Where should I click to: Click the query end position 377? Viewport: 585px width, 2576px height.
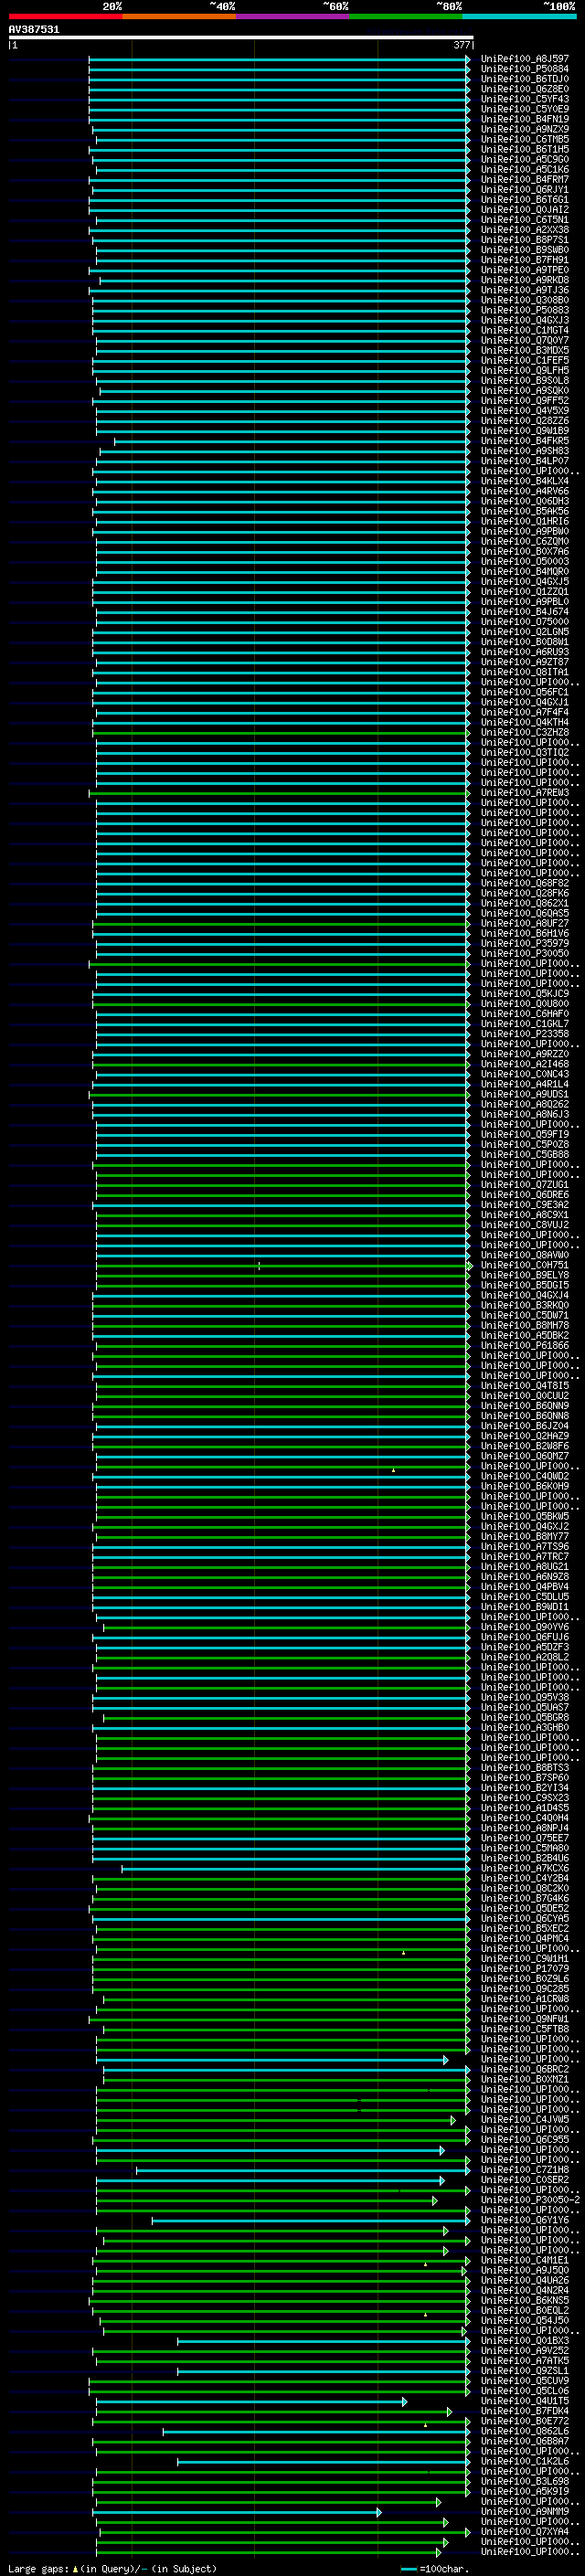(461, 45)
